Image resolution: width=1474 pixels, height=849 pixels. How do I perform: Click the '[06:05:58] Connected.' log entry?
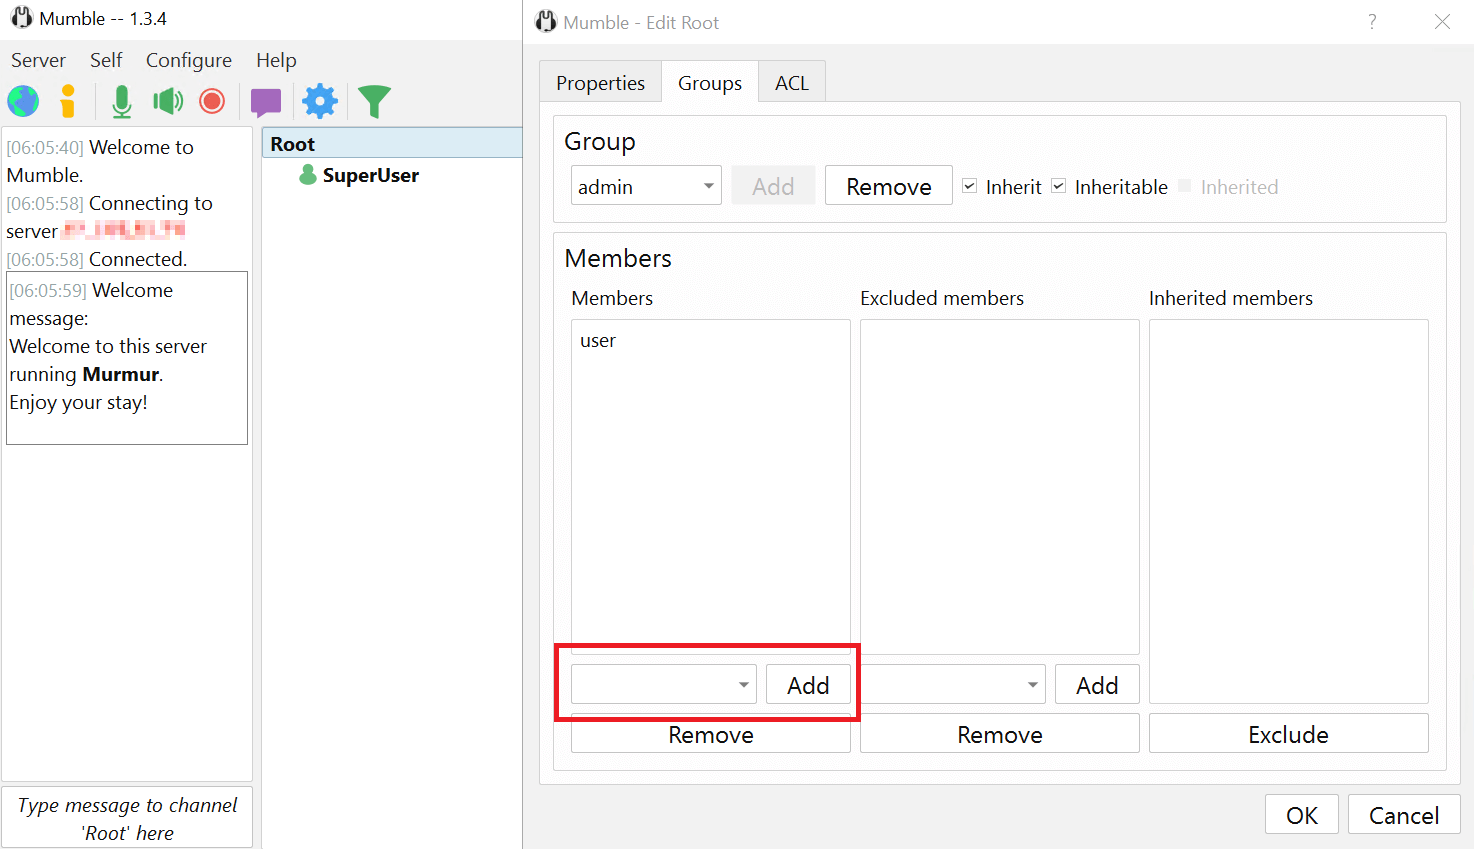coord(97,259)
